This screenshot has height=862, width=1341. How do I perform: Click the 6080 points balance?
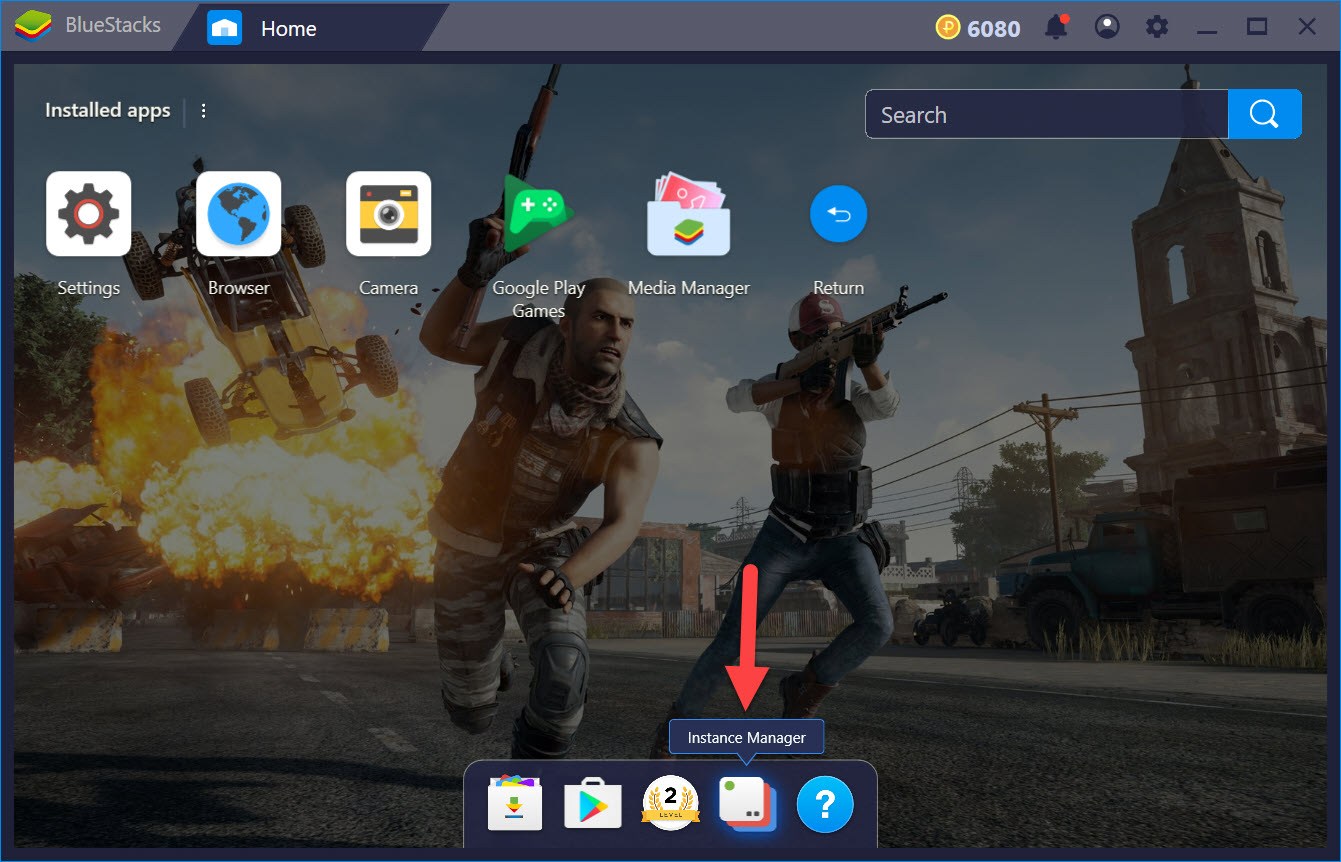994,28
